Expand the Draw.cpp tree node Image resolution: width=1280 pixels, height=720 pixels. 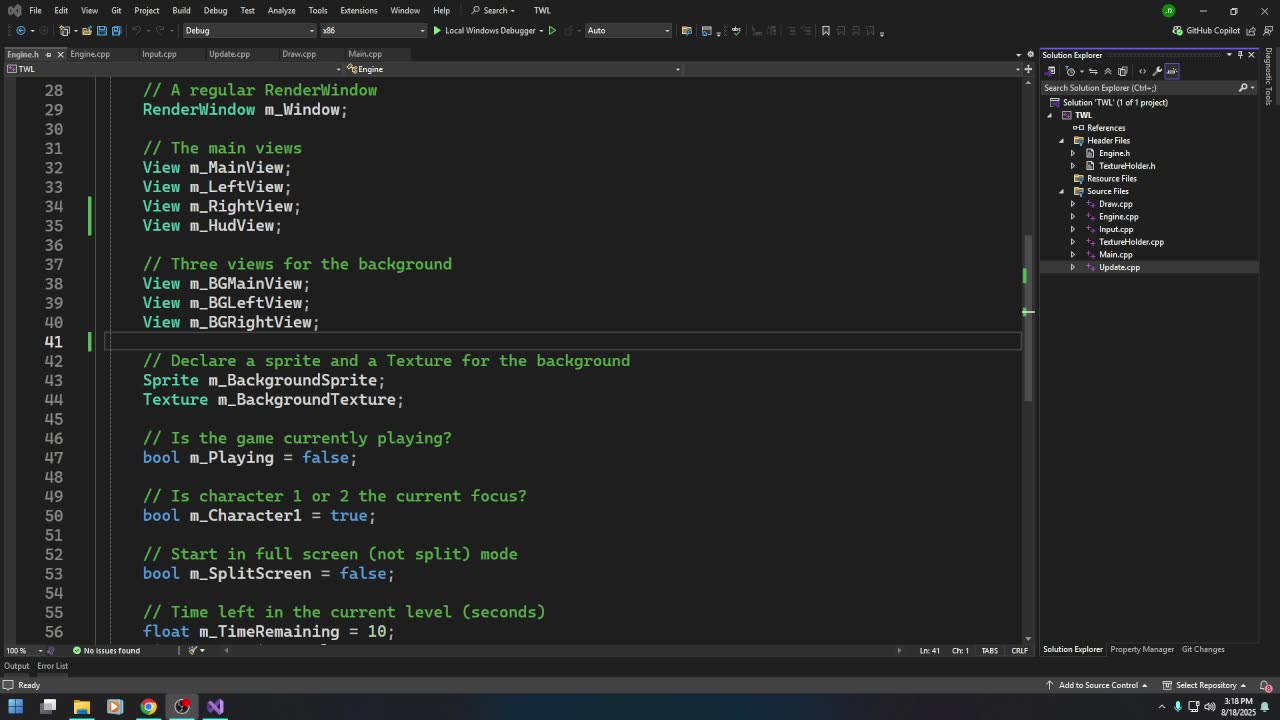pyautogui.click(x=1073, y=204)
